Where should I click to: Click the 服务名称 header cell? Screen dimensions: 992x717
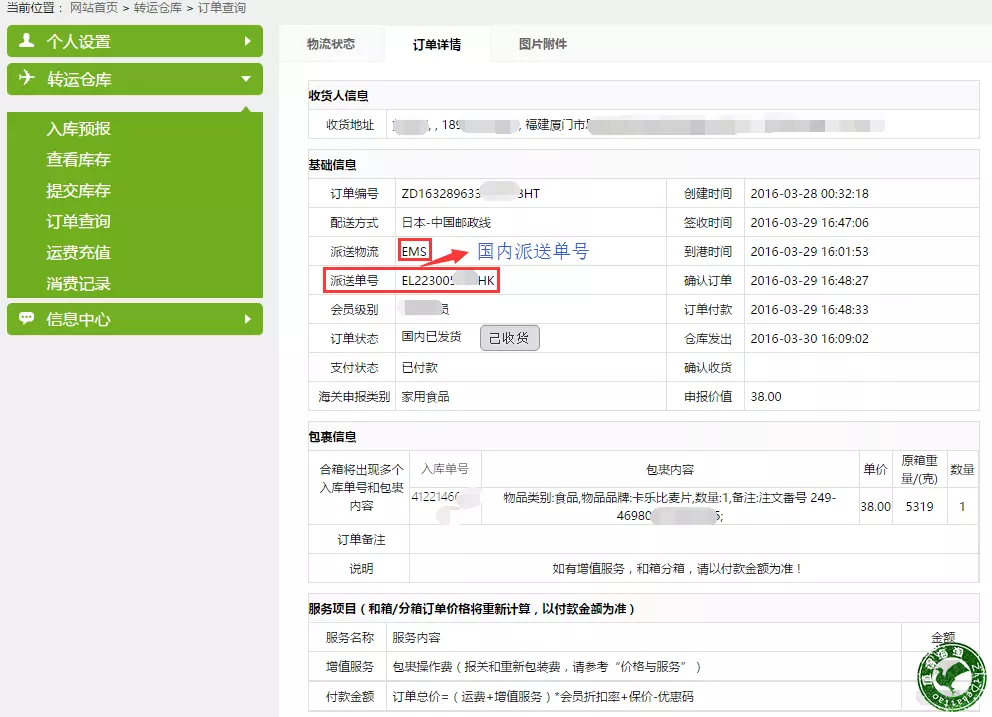(350, 637)
